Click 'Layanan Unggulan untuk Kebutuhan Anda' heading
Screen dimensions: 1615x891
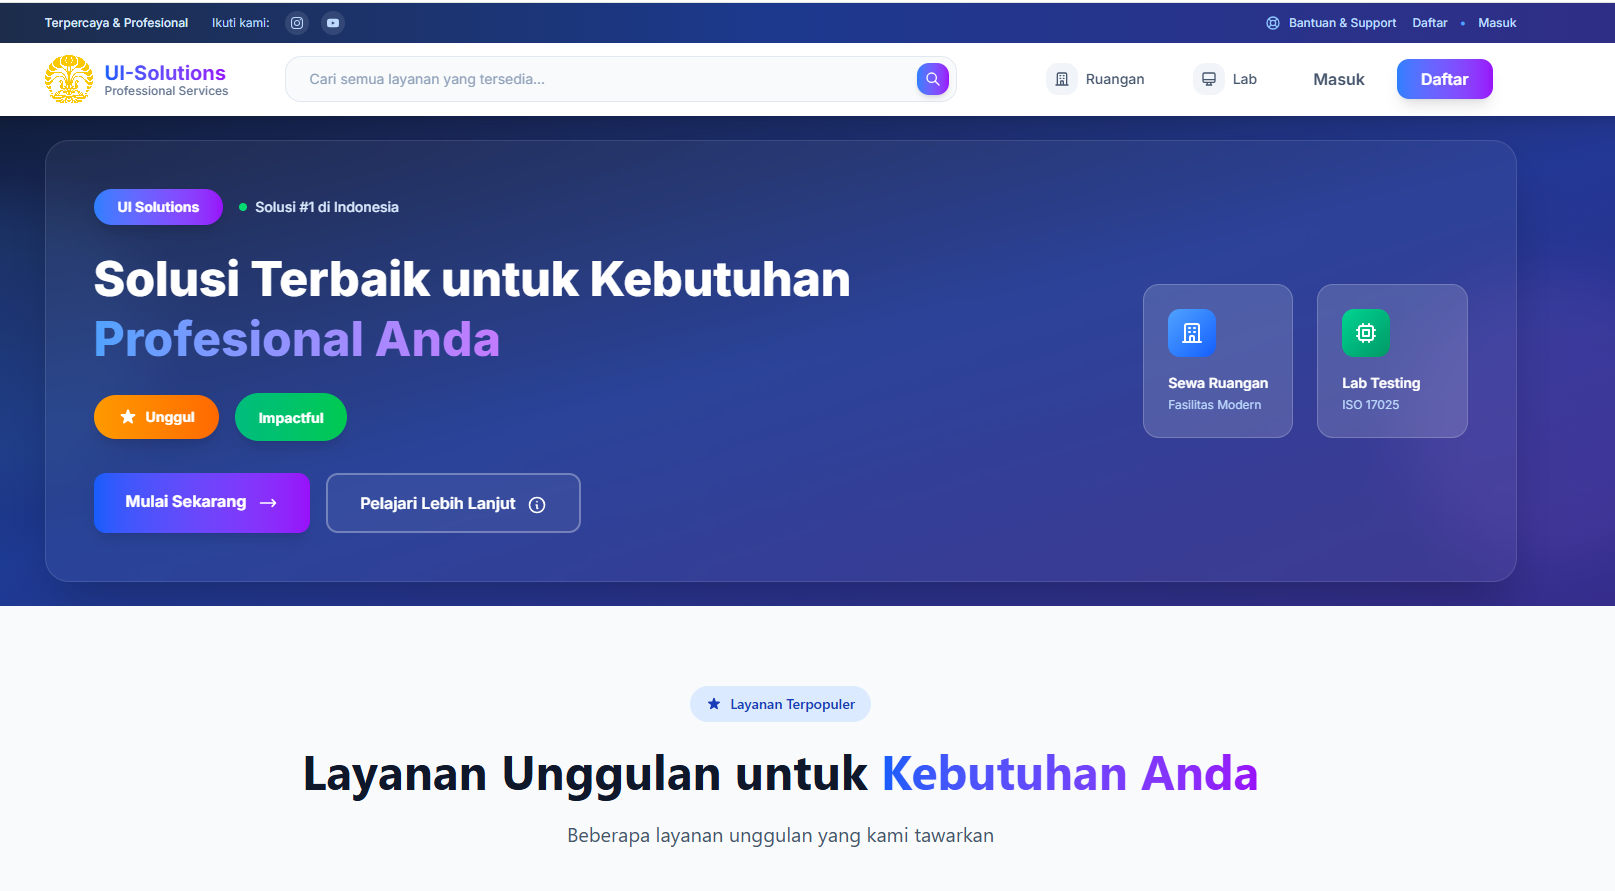point(781,774)
